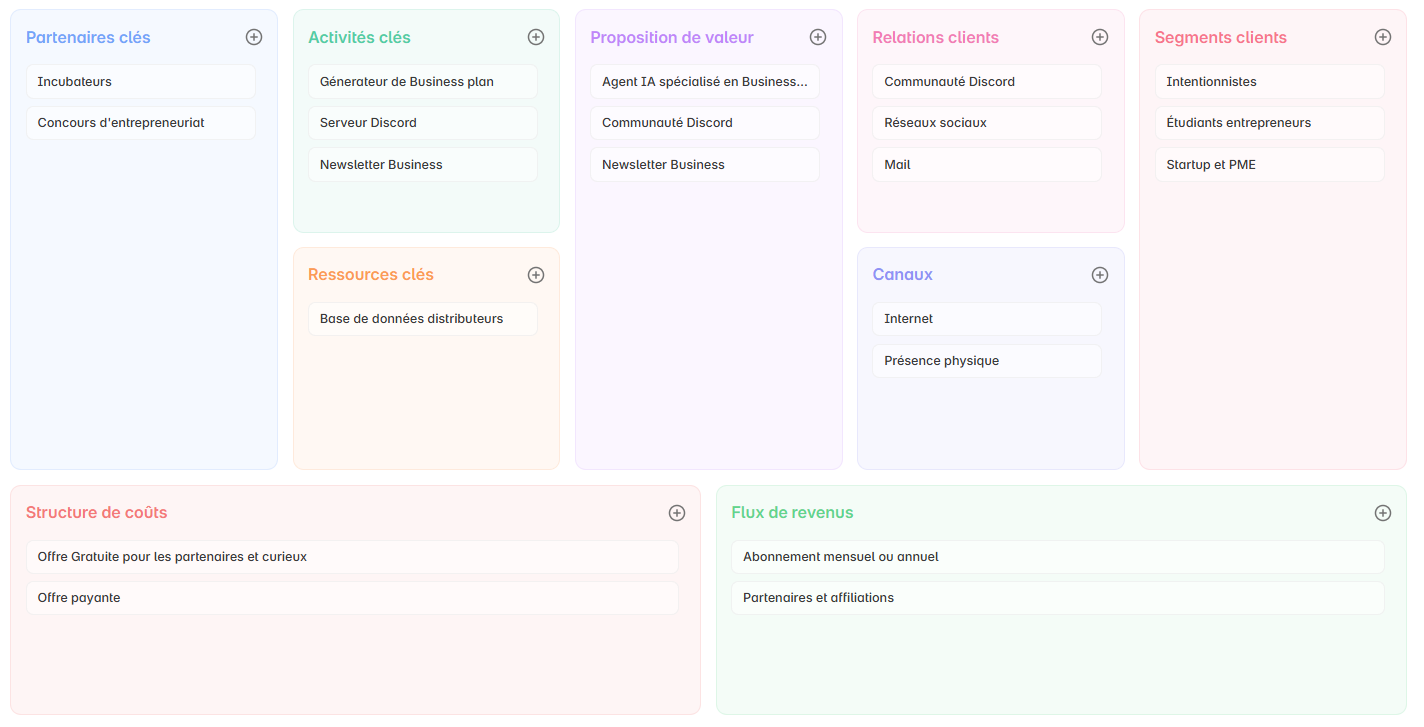Select the Offre payante card
Screen dimensions: 1424x727
click(352, 598)
